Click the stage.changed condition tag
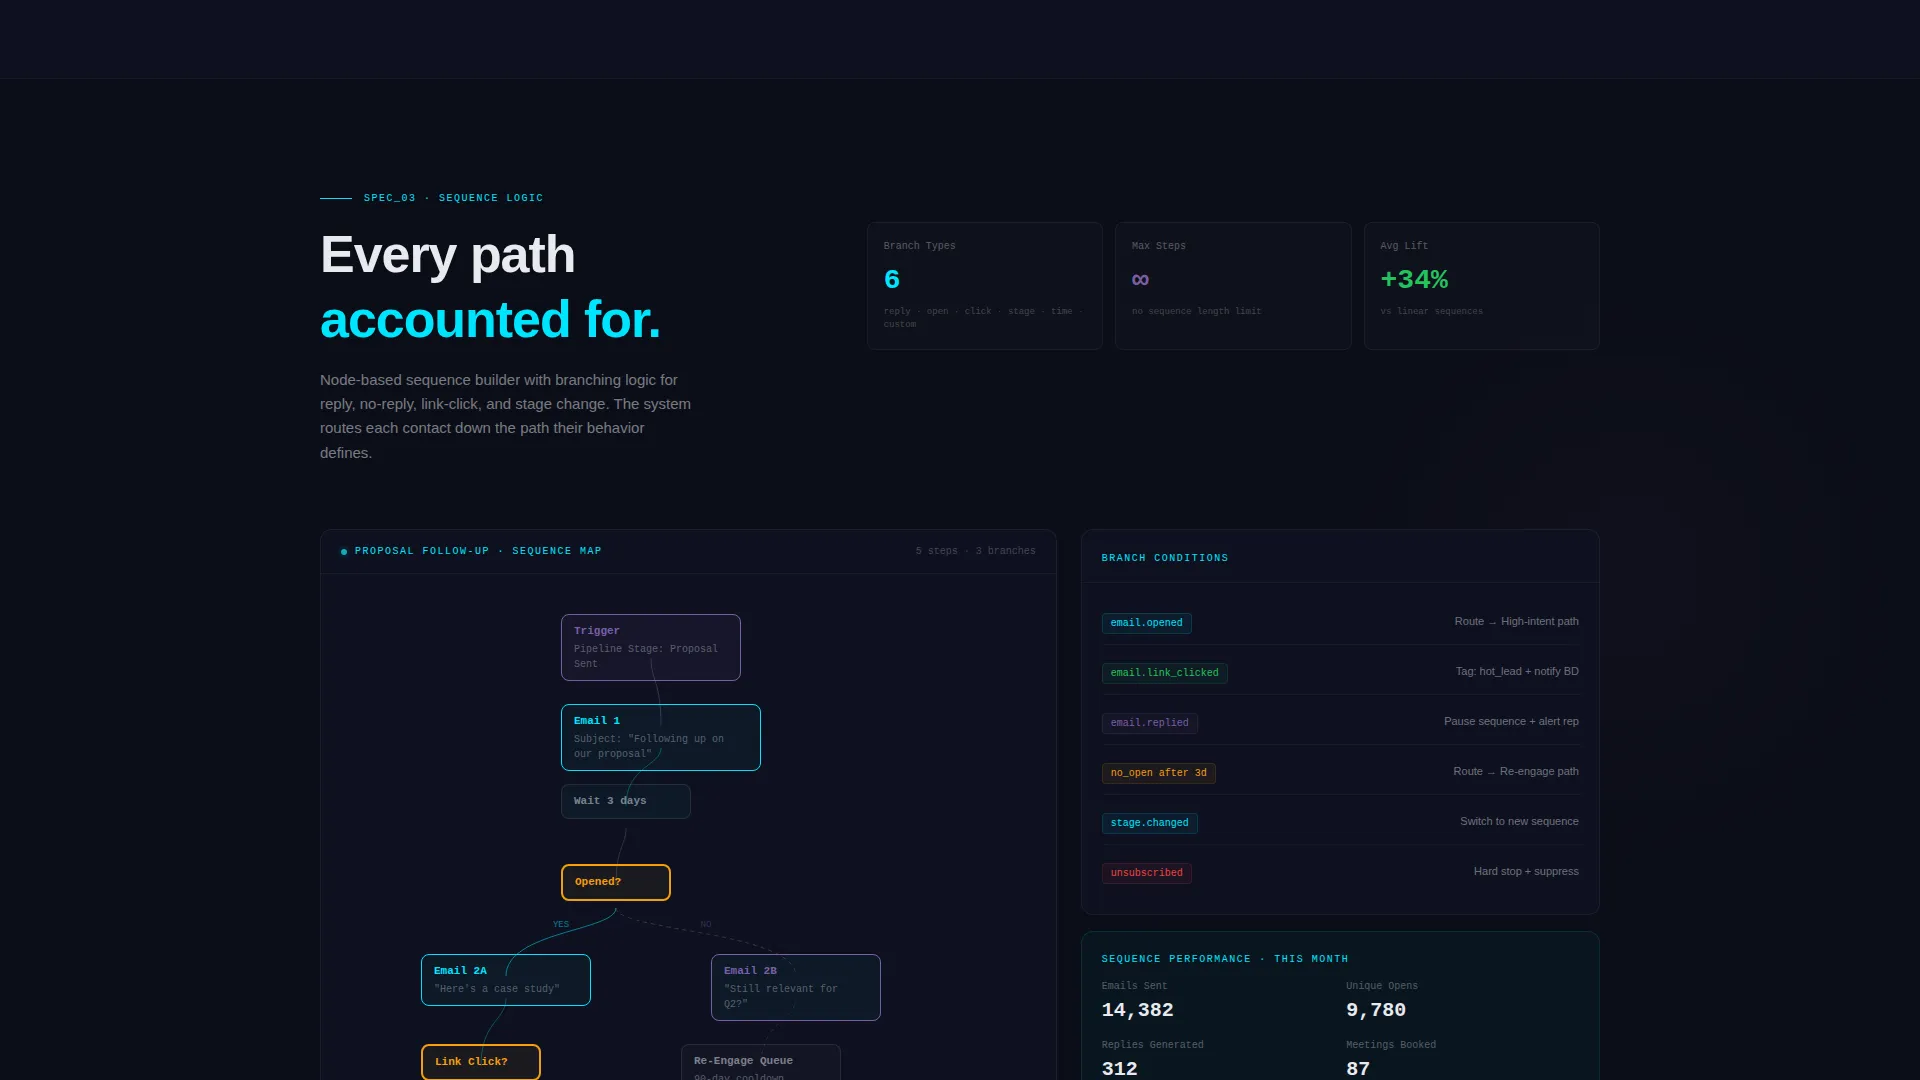Viewport: 1920px width, 1080px height. pyautogui.click(x=1149, y=823)
